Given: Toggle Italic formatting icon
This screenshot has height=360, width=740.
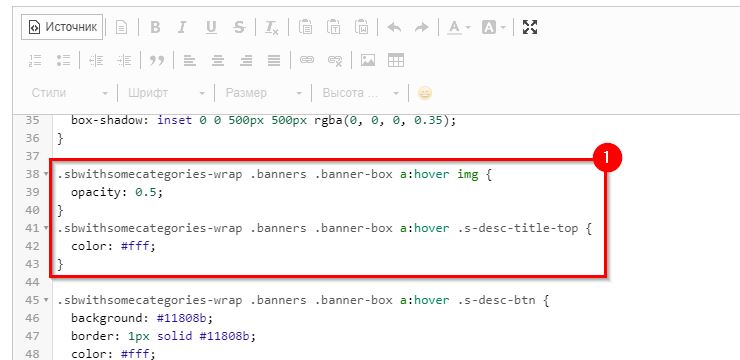Looking at the screenshot, I should [x=182, y=27].
